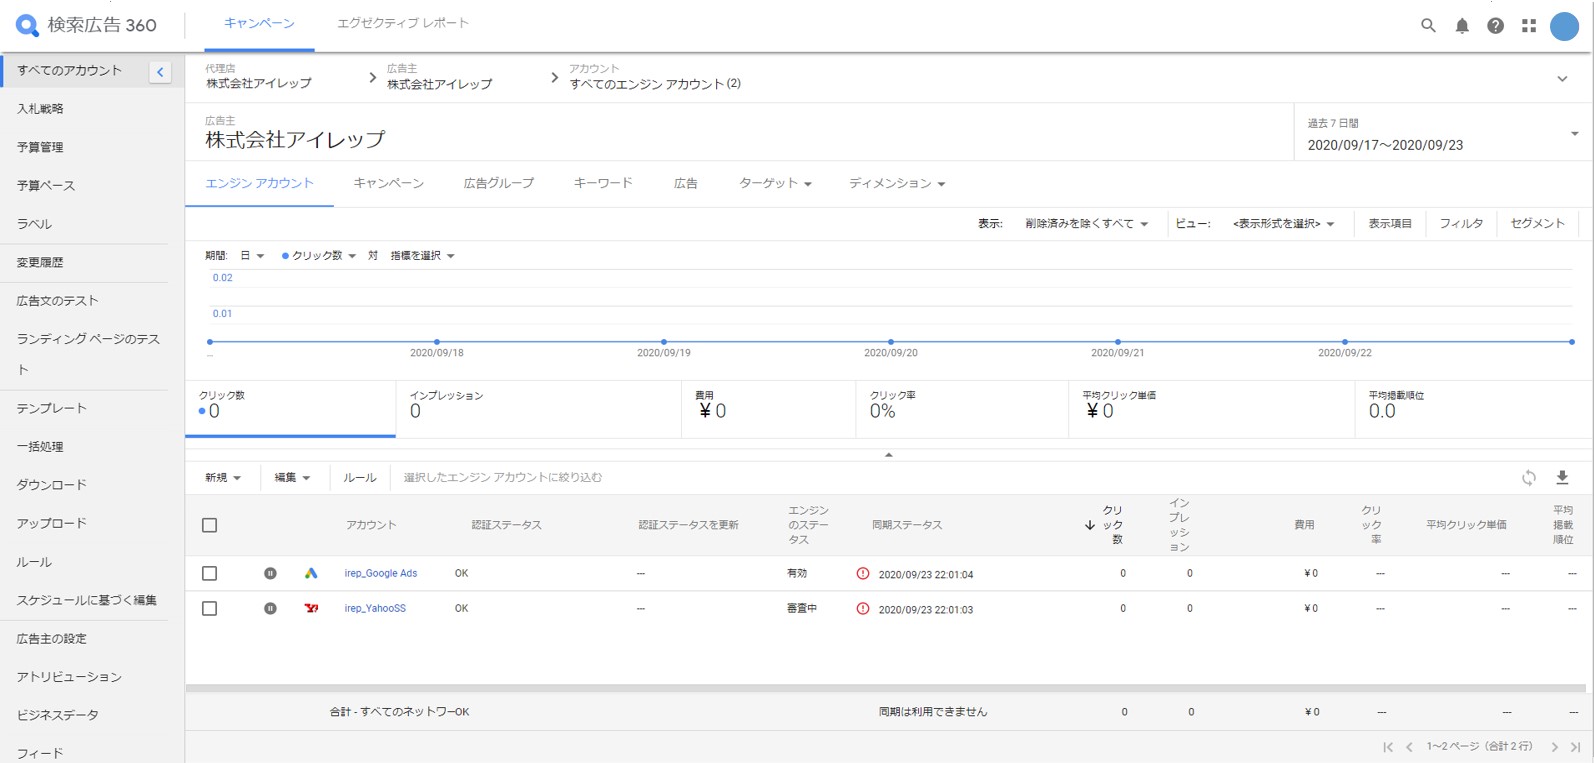1594x763 pixels.
Task: Toggle the select-all checkbox in table header
Action: tap(210, 525)
